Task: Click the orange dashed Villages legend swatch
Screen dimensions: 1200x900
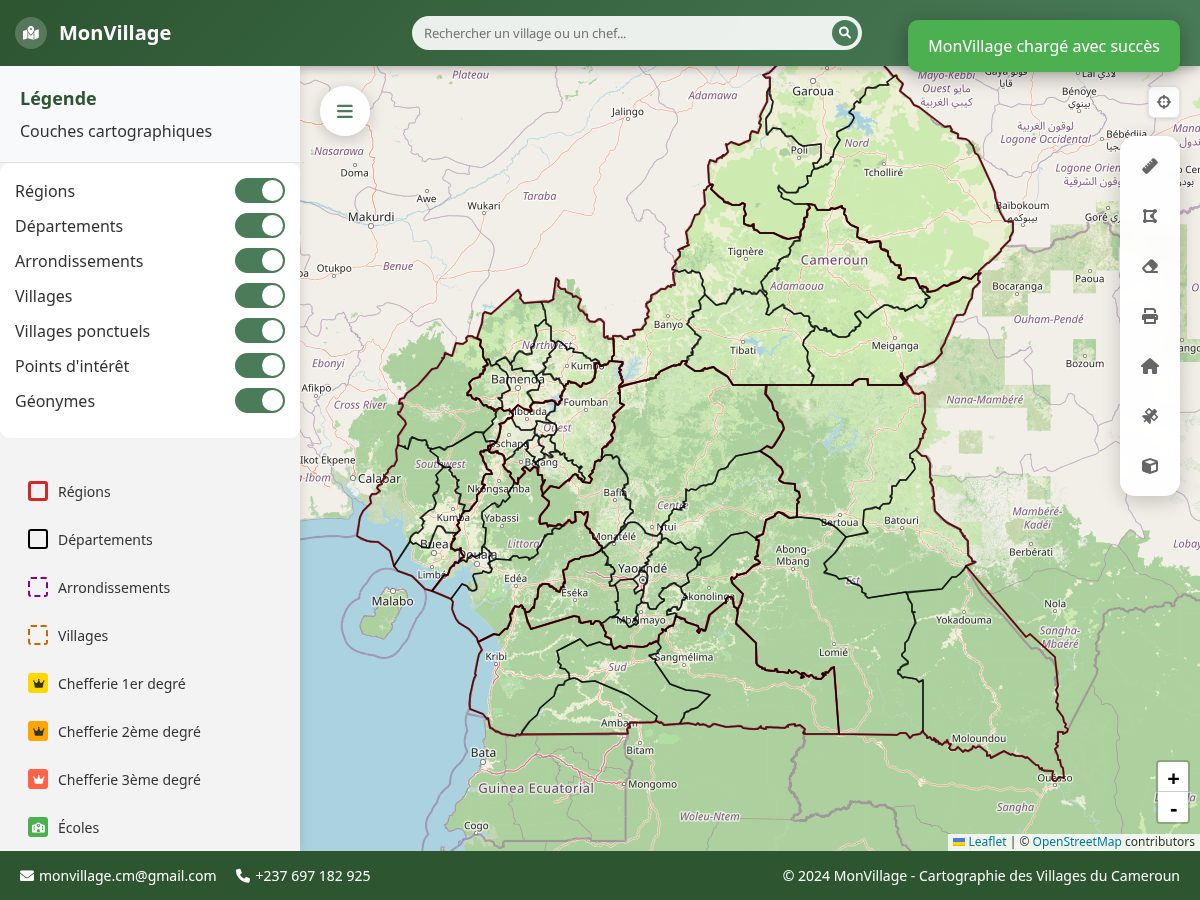Action: tap(38, 636)
